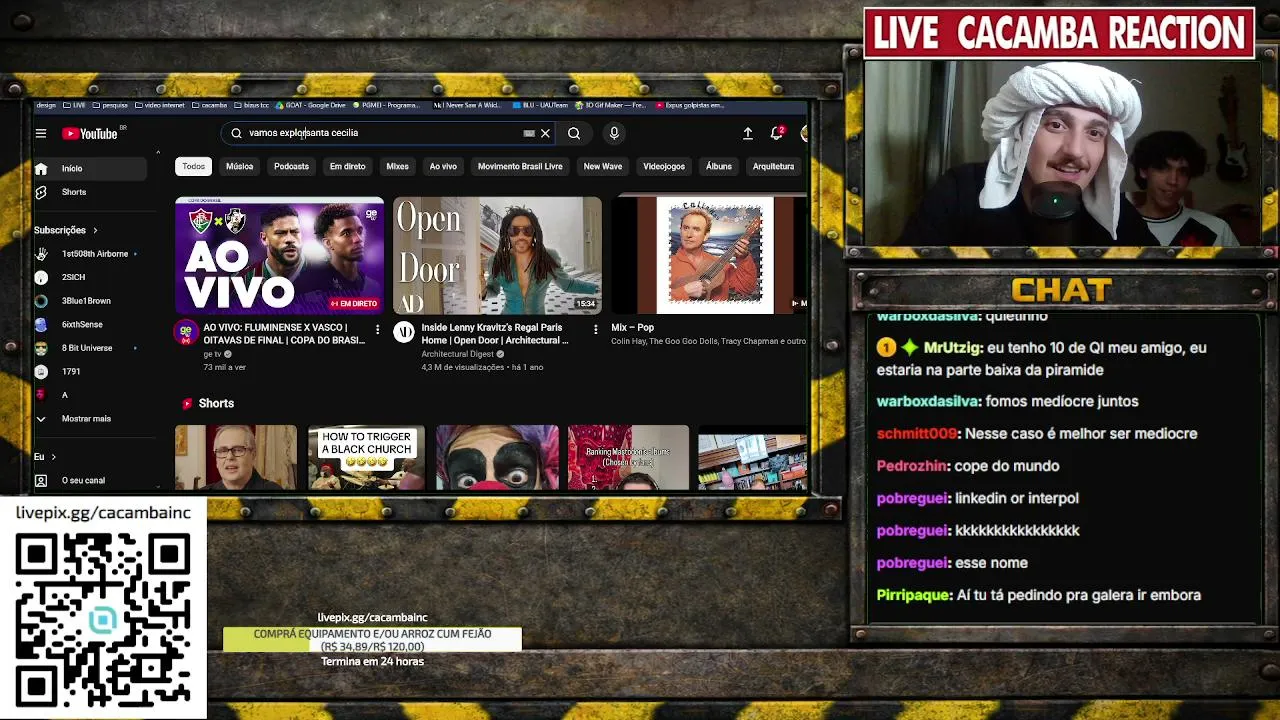Select the Música filter chip
Viewport: 1280px width, 720px height.
point(239,166)
